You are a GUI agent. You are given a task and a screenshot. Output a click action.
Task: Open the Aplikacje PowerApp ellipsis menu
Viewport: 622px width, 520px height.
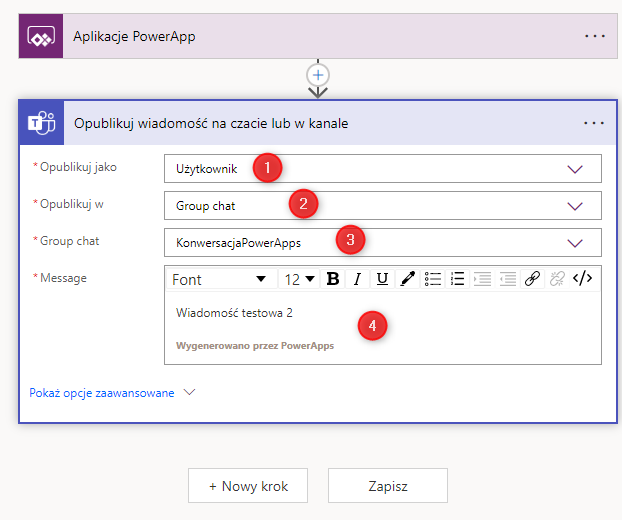pyautogui.click(x=594, y=36)
